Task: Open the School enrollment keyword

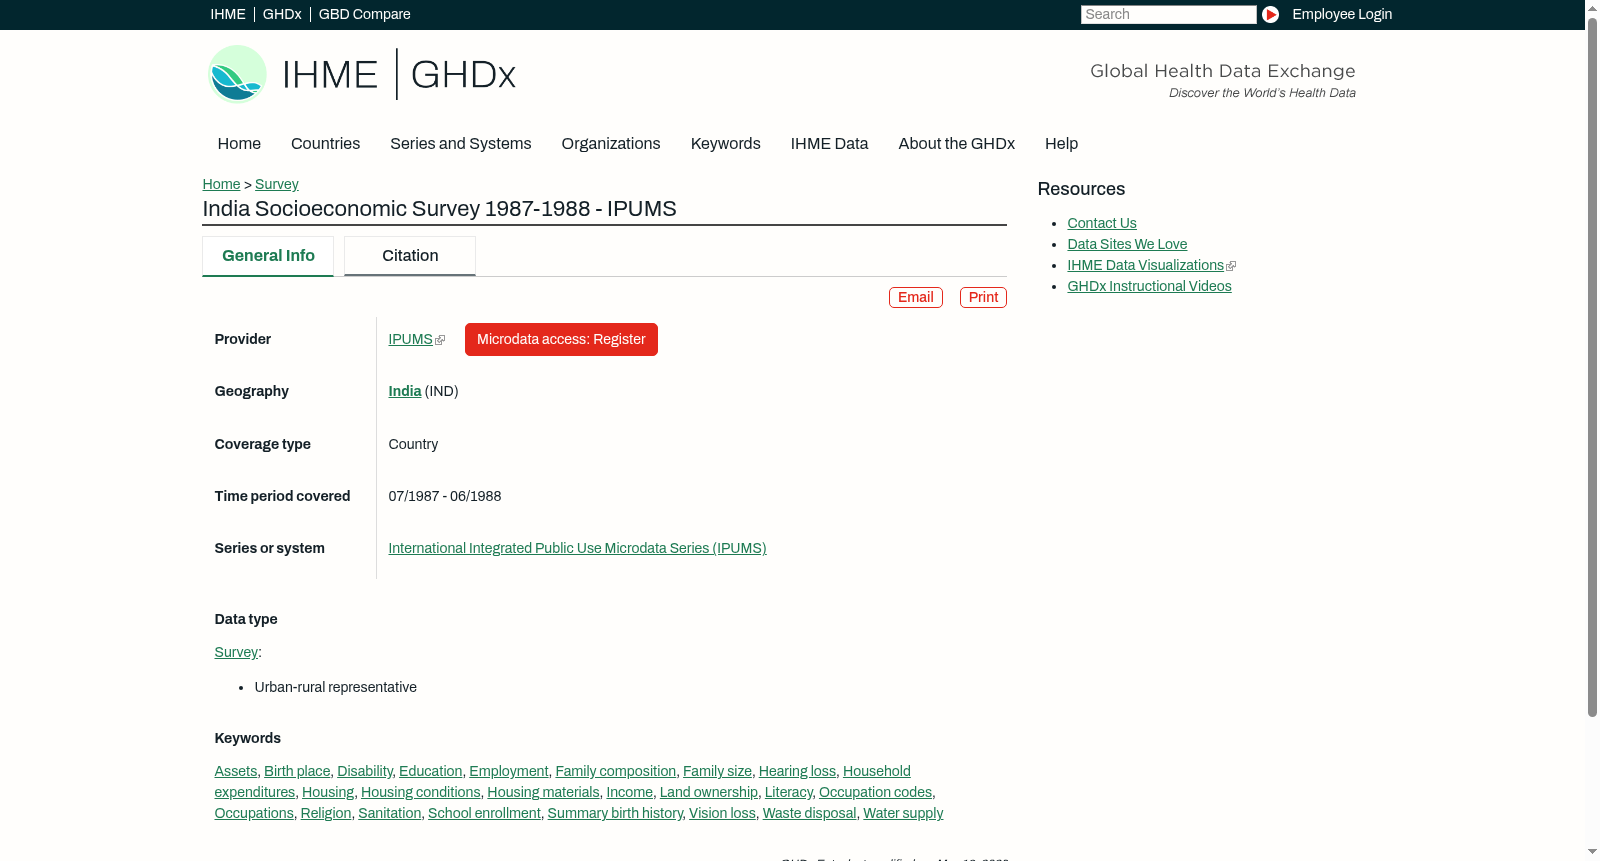Action: point(484,813)
